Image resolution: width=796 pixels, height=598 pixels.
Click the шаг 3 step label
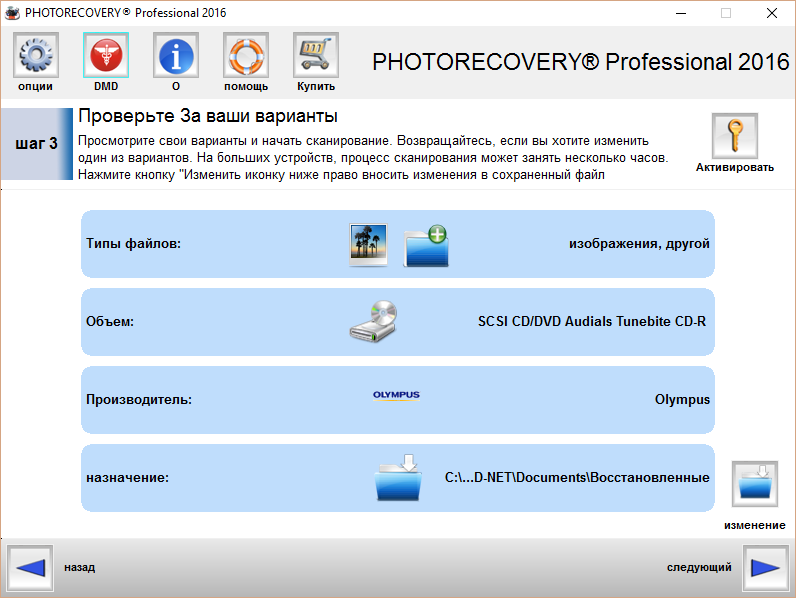pyautogui.click(x=37, y=144)
